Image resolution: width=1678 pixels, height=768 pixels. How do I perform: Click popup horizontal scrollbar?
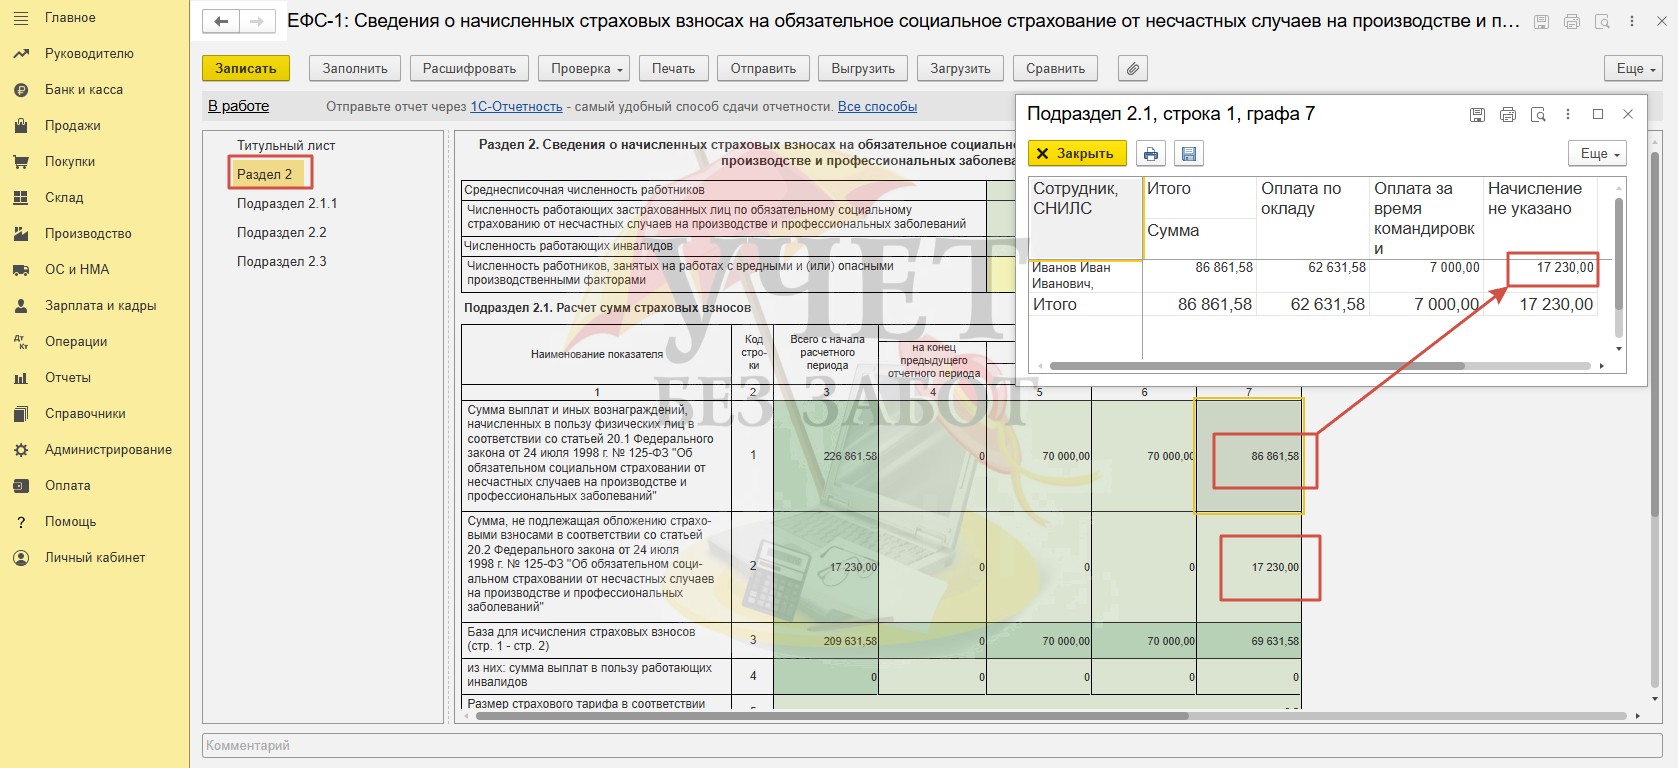tap(1256, 366)
